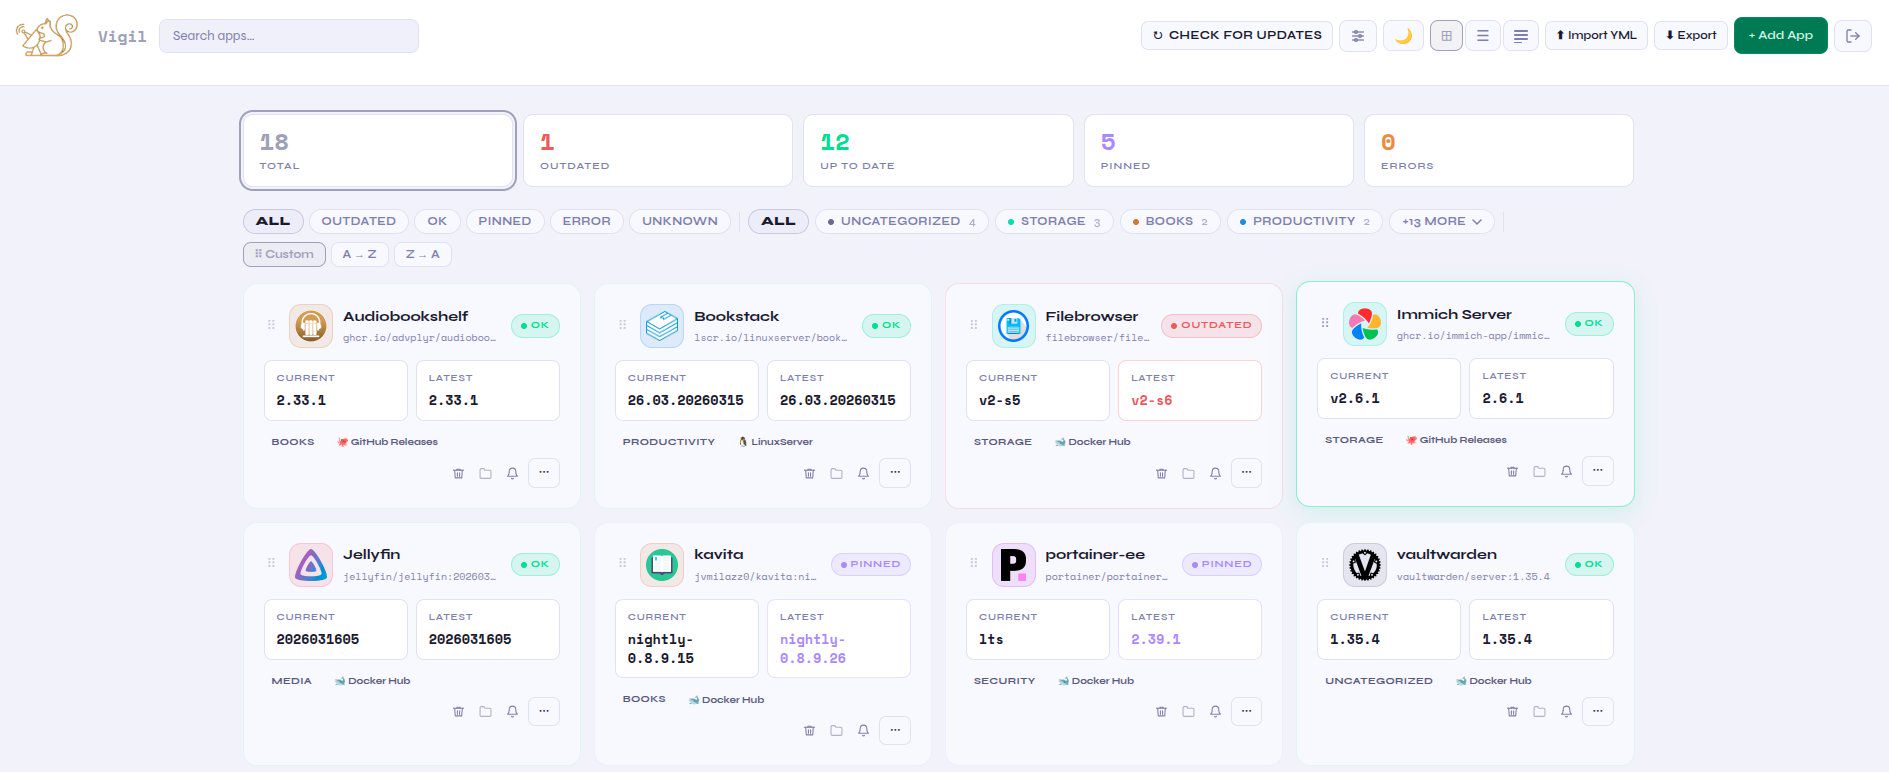Click the Add App button
Image resolution: width=1889 pixels, height=772 pixels.
coord(1780,35)
